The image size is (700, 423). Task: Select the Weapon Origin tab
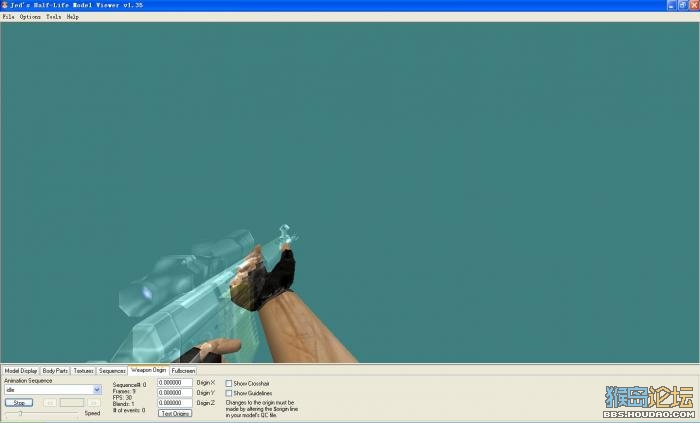(x=148, y=370)
